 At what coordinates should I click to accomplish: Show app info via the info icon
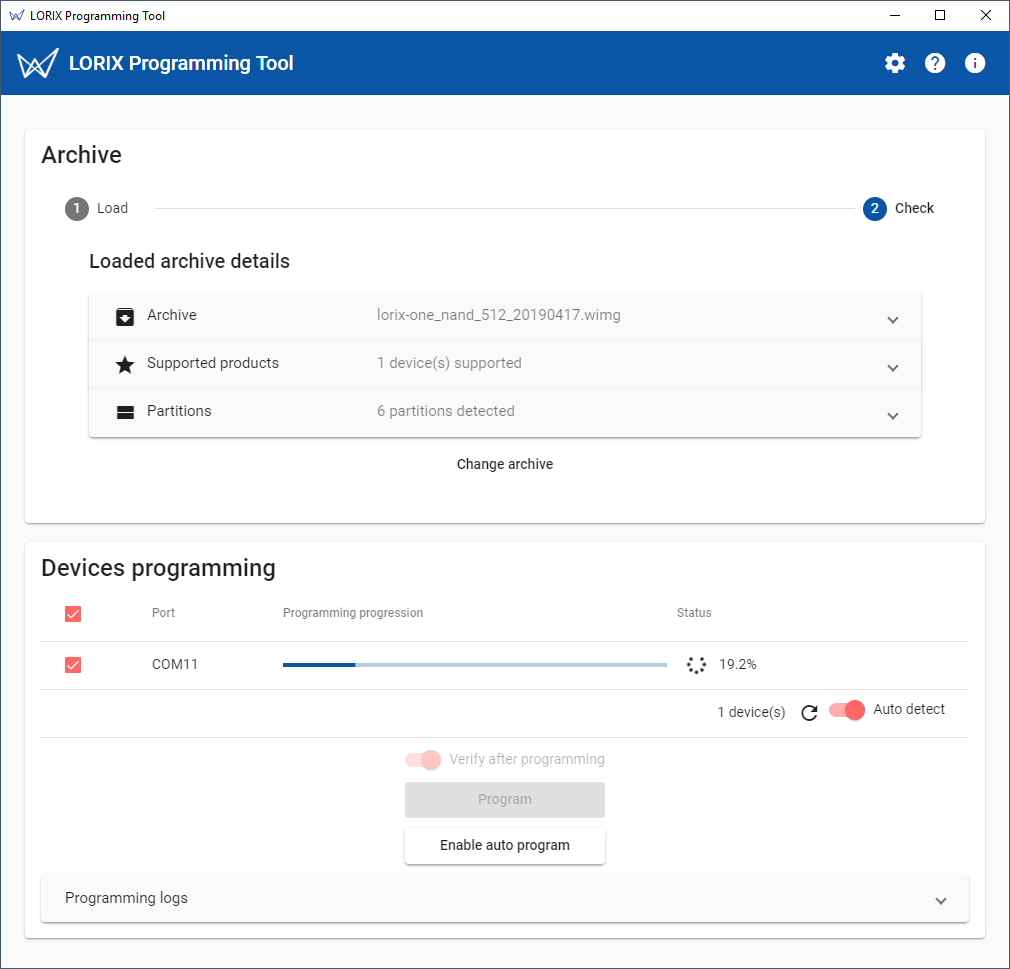coord(975,63)
